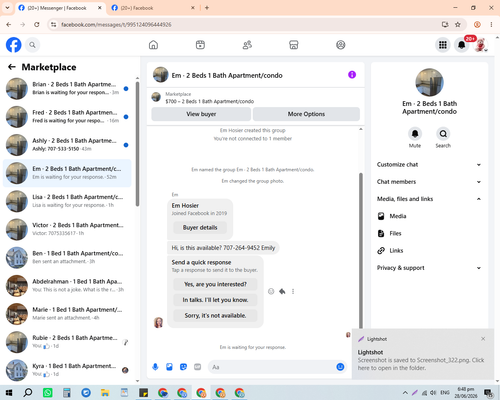
Task: Open the Facebook search magnifier
Action: tap(32, 45)
